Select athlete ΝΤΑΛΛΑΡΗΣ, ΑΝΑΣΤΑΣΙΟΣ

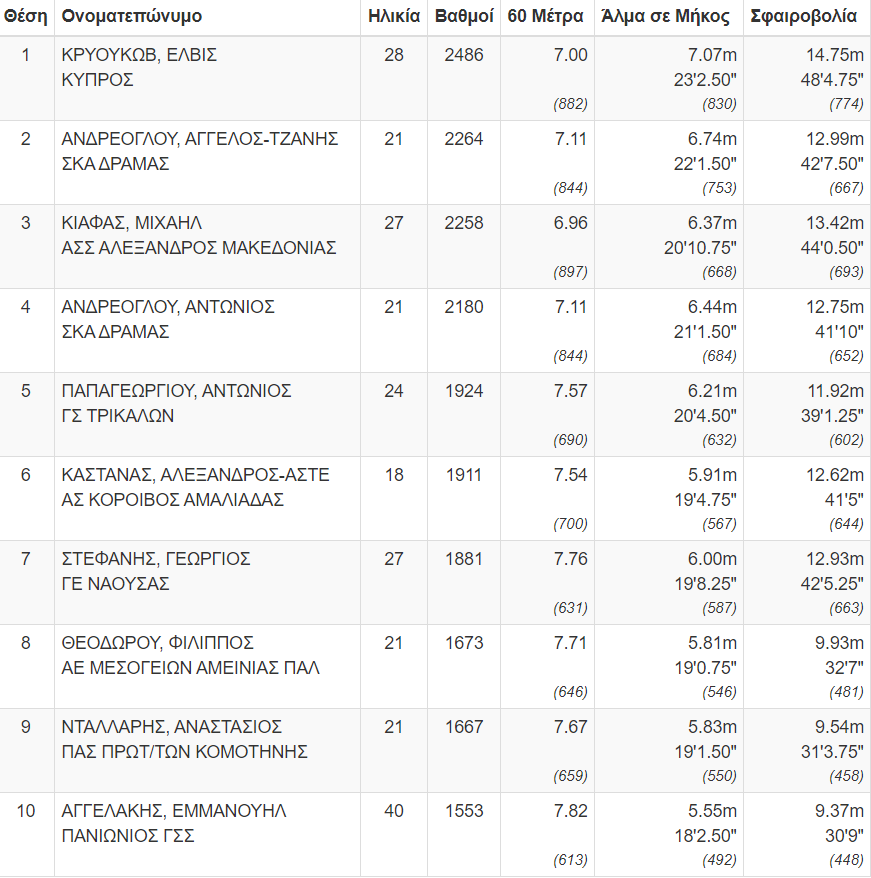(x=172, y=727)
